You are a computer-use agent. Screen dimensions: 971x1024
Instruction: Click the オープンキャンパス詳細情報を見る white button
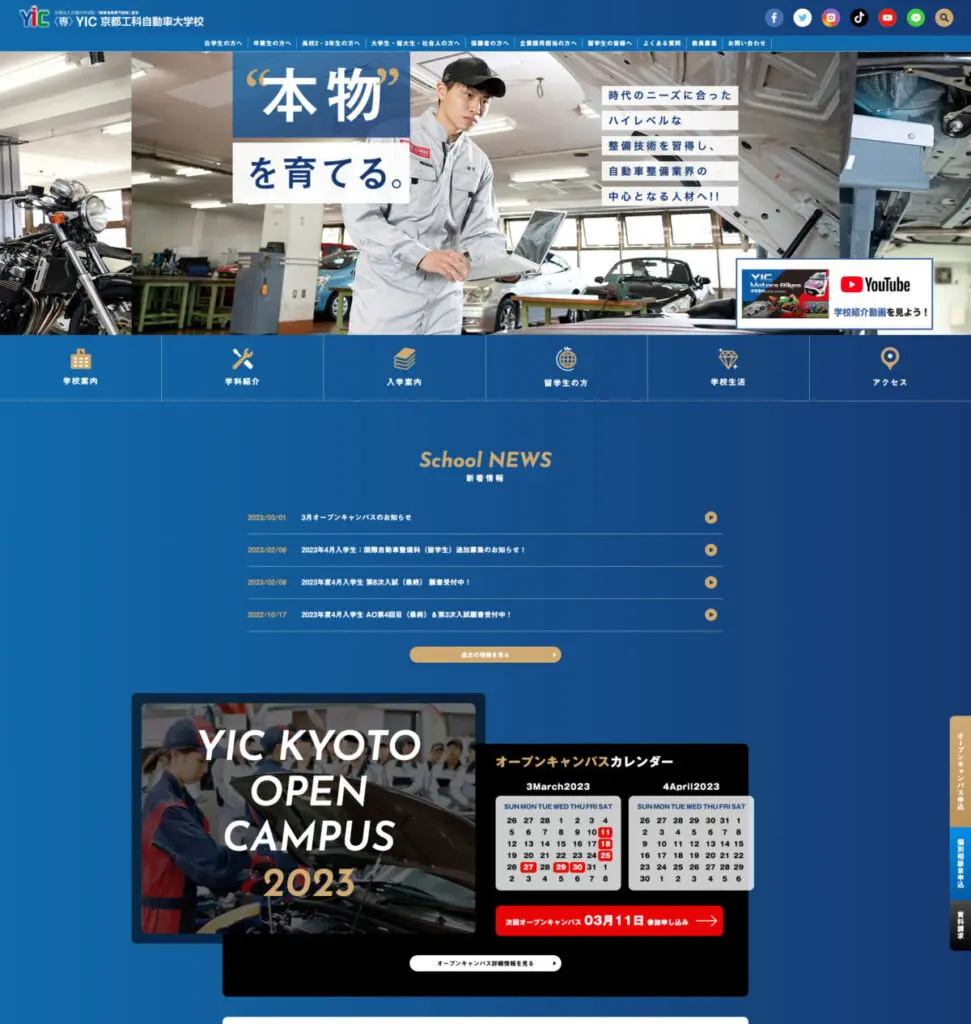pos(485,963)
